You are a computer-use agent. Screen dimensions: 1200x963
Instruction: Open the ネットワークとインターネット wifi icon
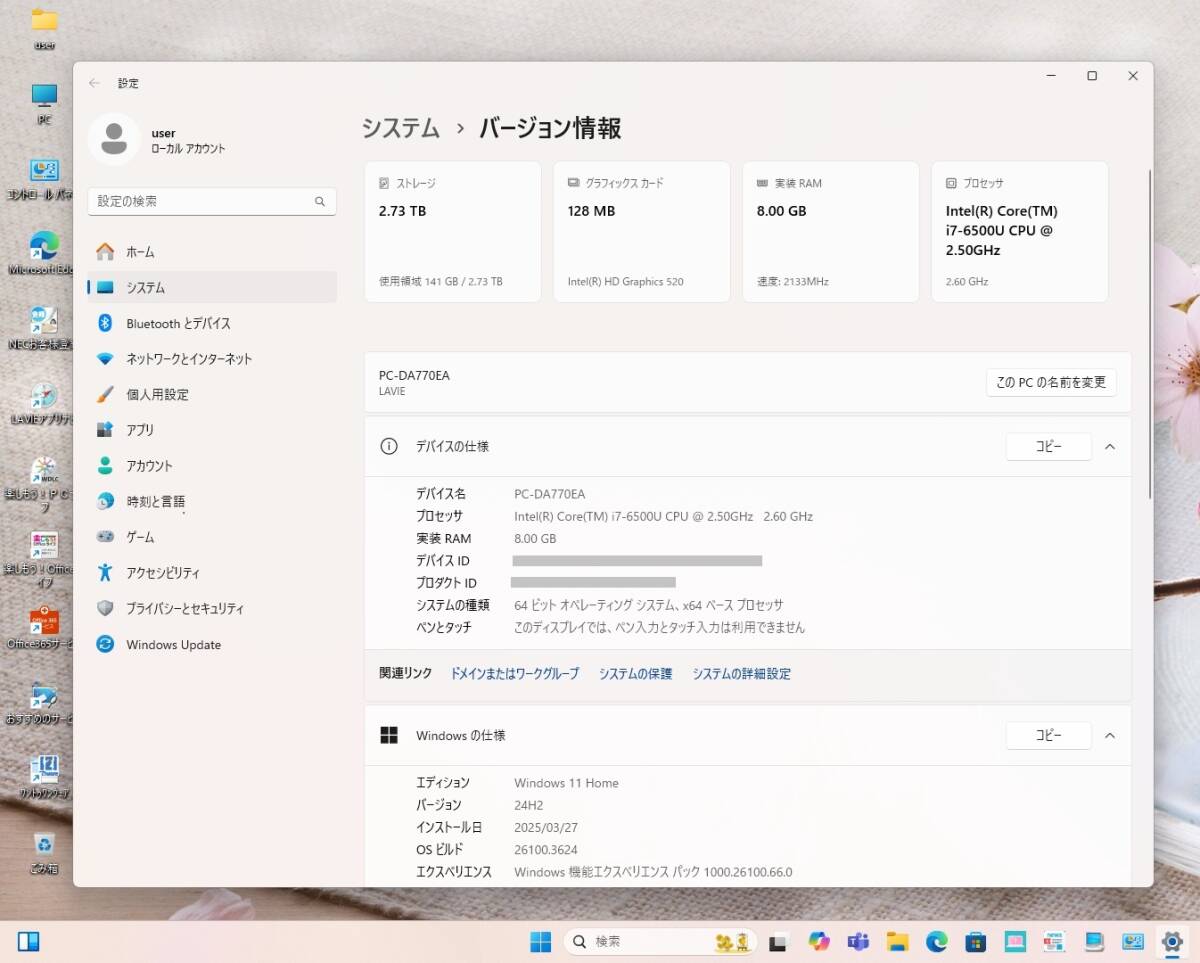105,359
